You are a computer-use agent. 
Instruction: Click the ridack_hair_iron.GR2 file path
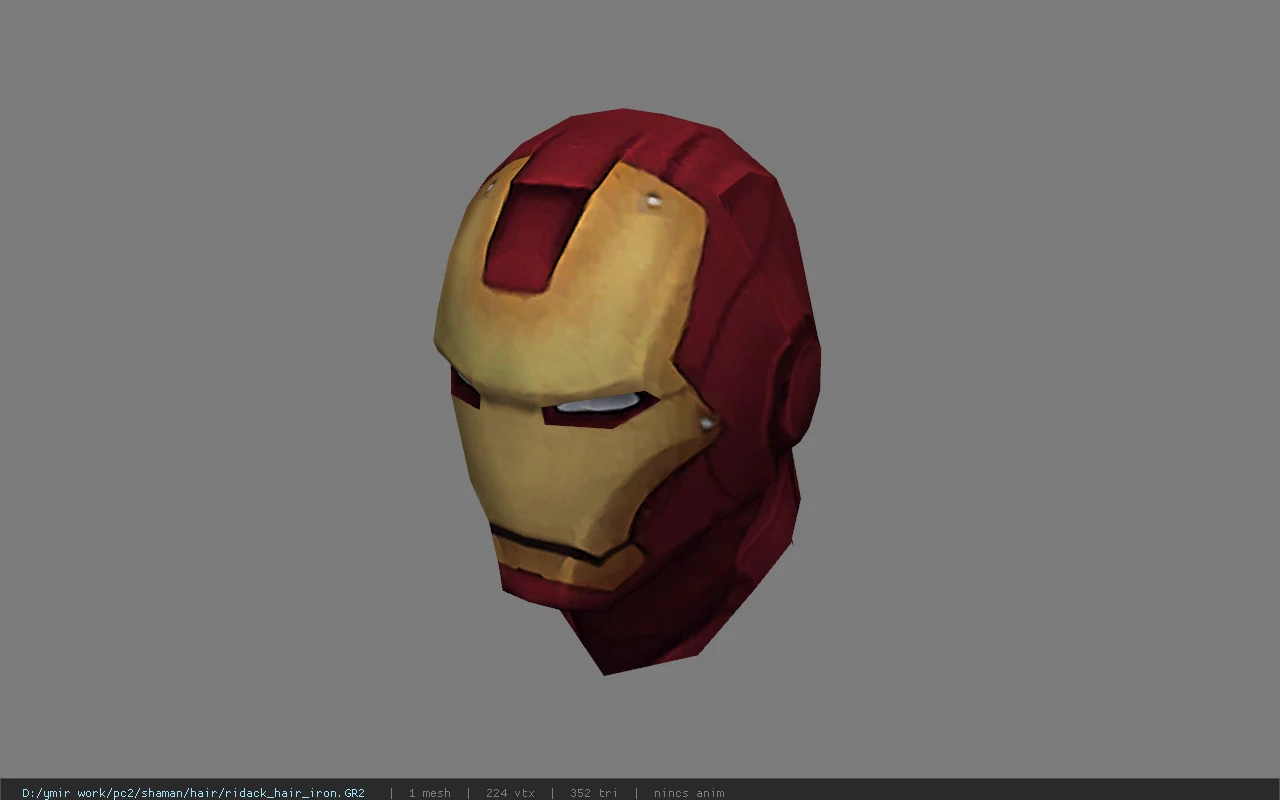pos(193,793)
